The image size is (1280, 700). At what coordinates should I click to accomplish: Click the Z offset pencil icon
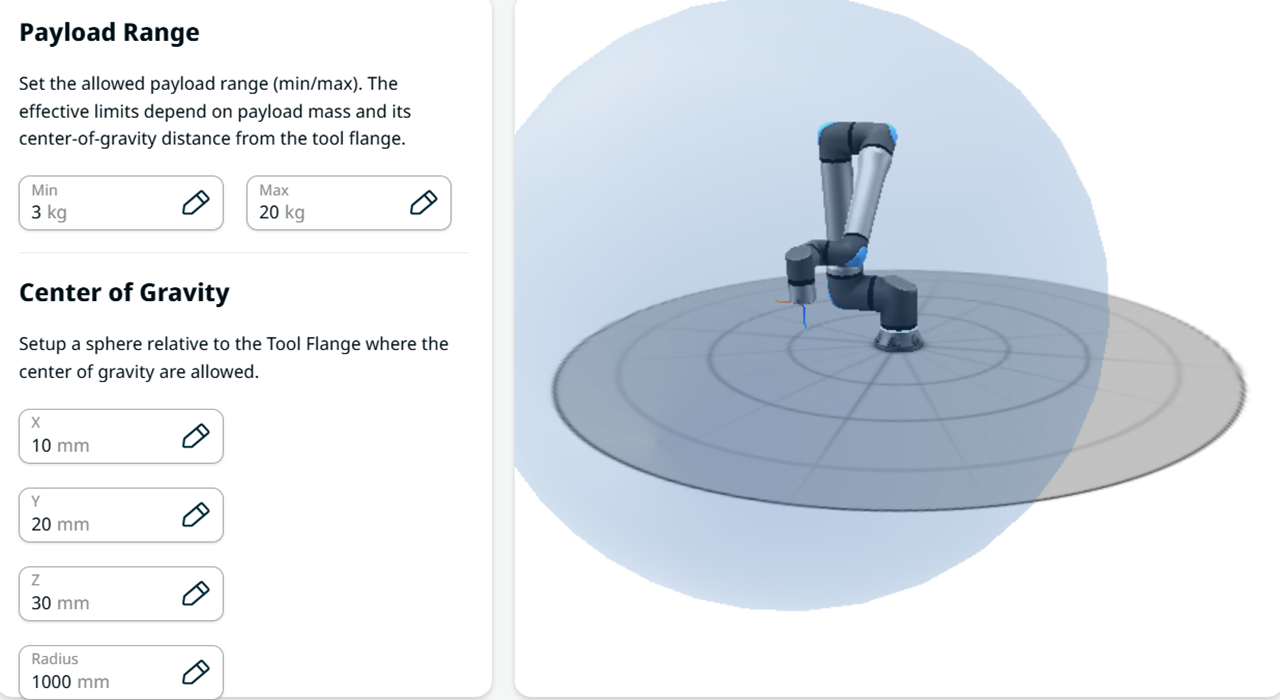195,594
